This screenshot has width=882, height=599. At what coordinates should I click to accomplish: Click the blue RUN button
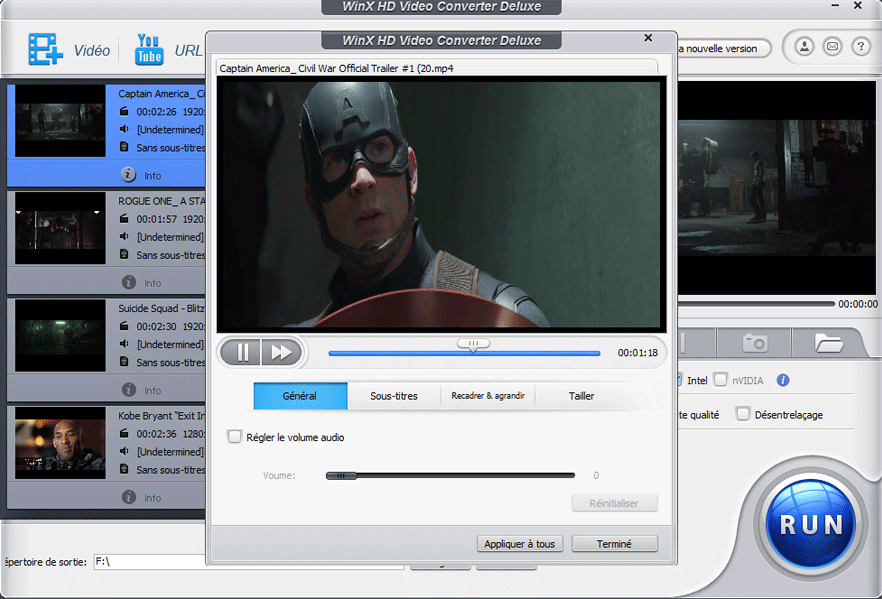(811, 524)
